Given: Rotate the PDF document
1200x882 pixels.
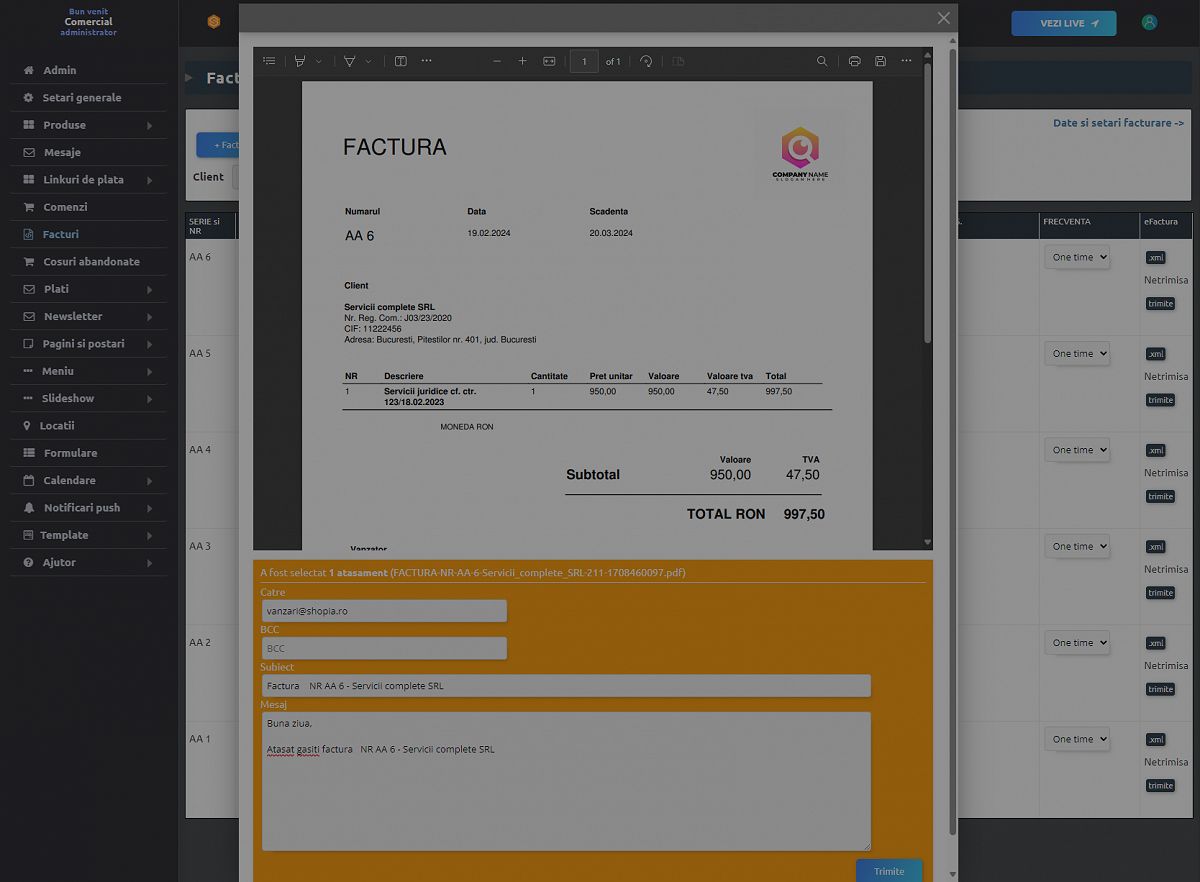Looking at the screenshot, I should (x=646, y=61).
